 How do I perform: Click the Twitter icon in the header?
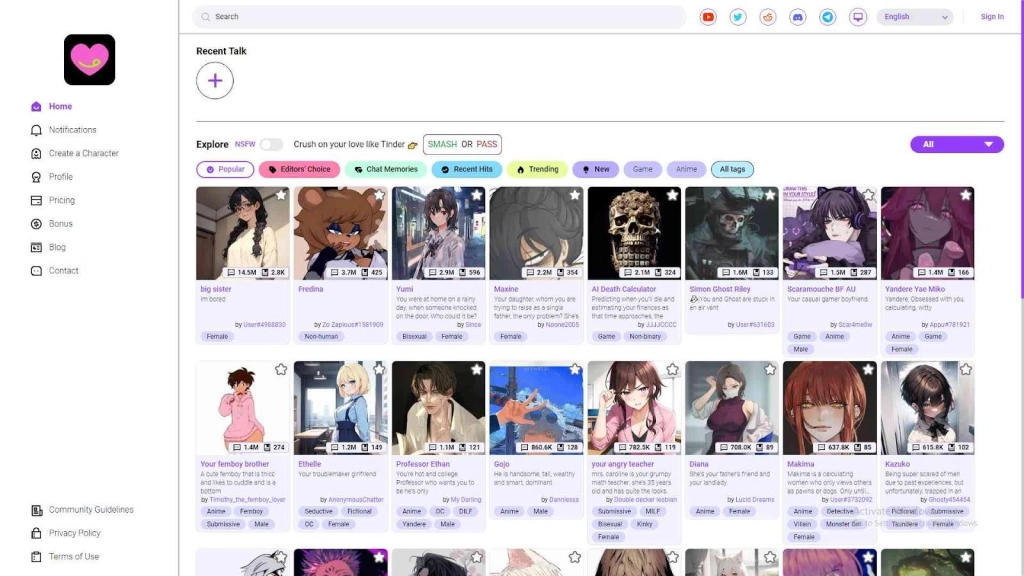click(x=738, y=17)
